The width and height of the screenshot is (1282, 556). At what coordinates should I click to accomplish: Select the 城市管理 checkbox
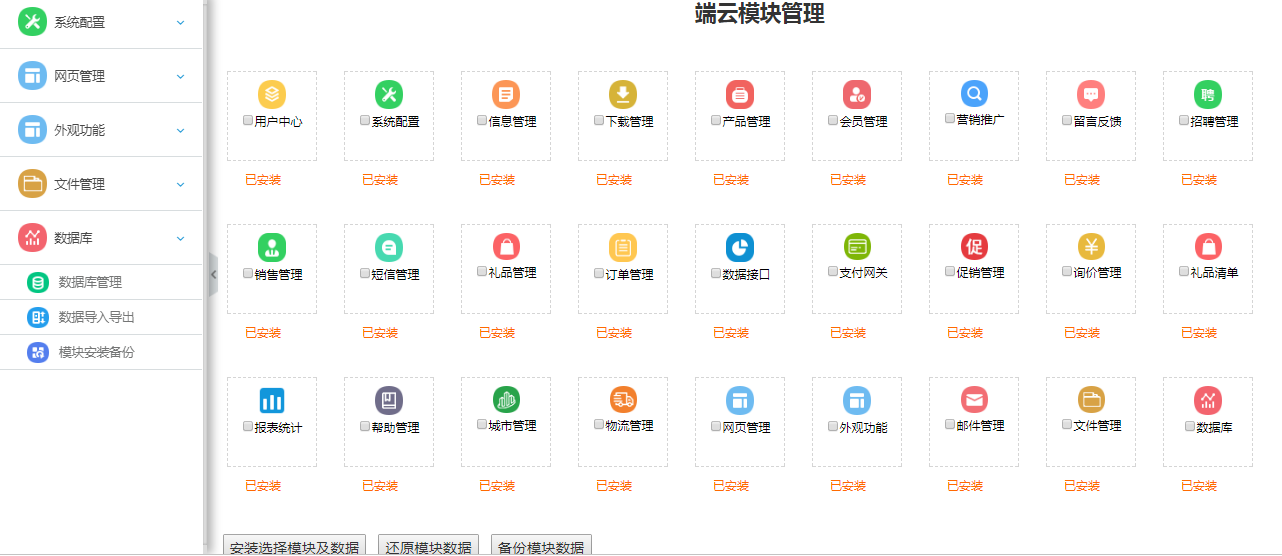tap(482, 424)
